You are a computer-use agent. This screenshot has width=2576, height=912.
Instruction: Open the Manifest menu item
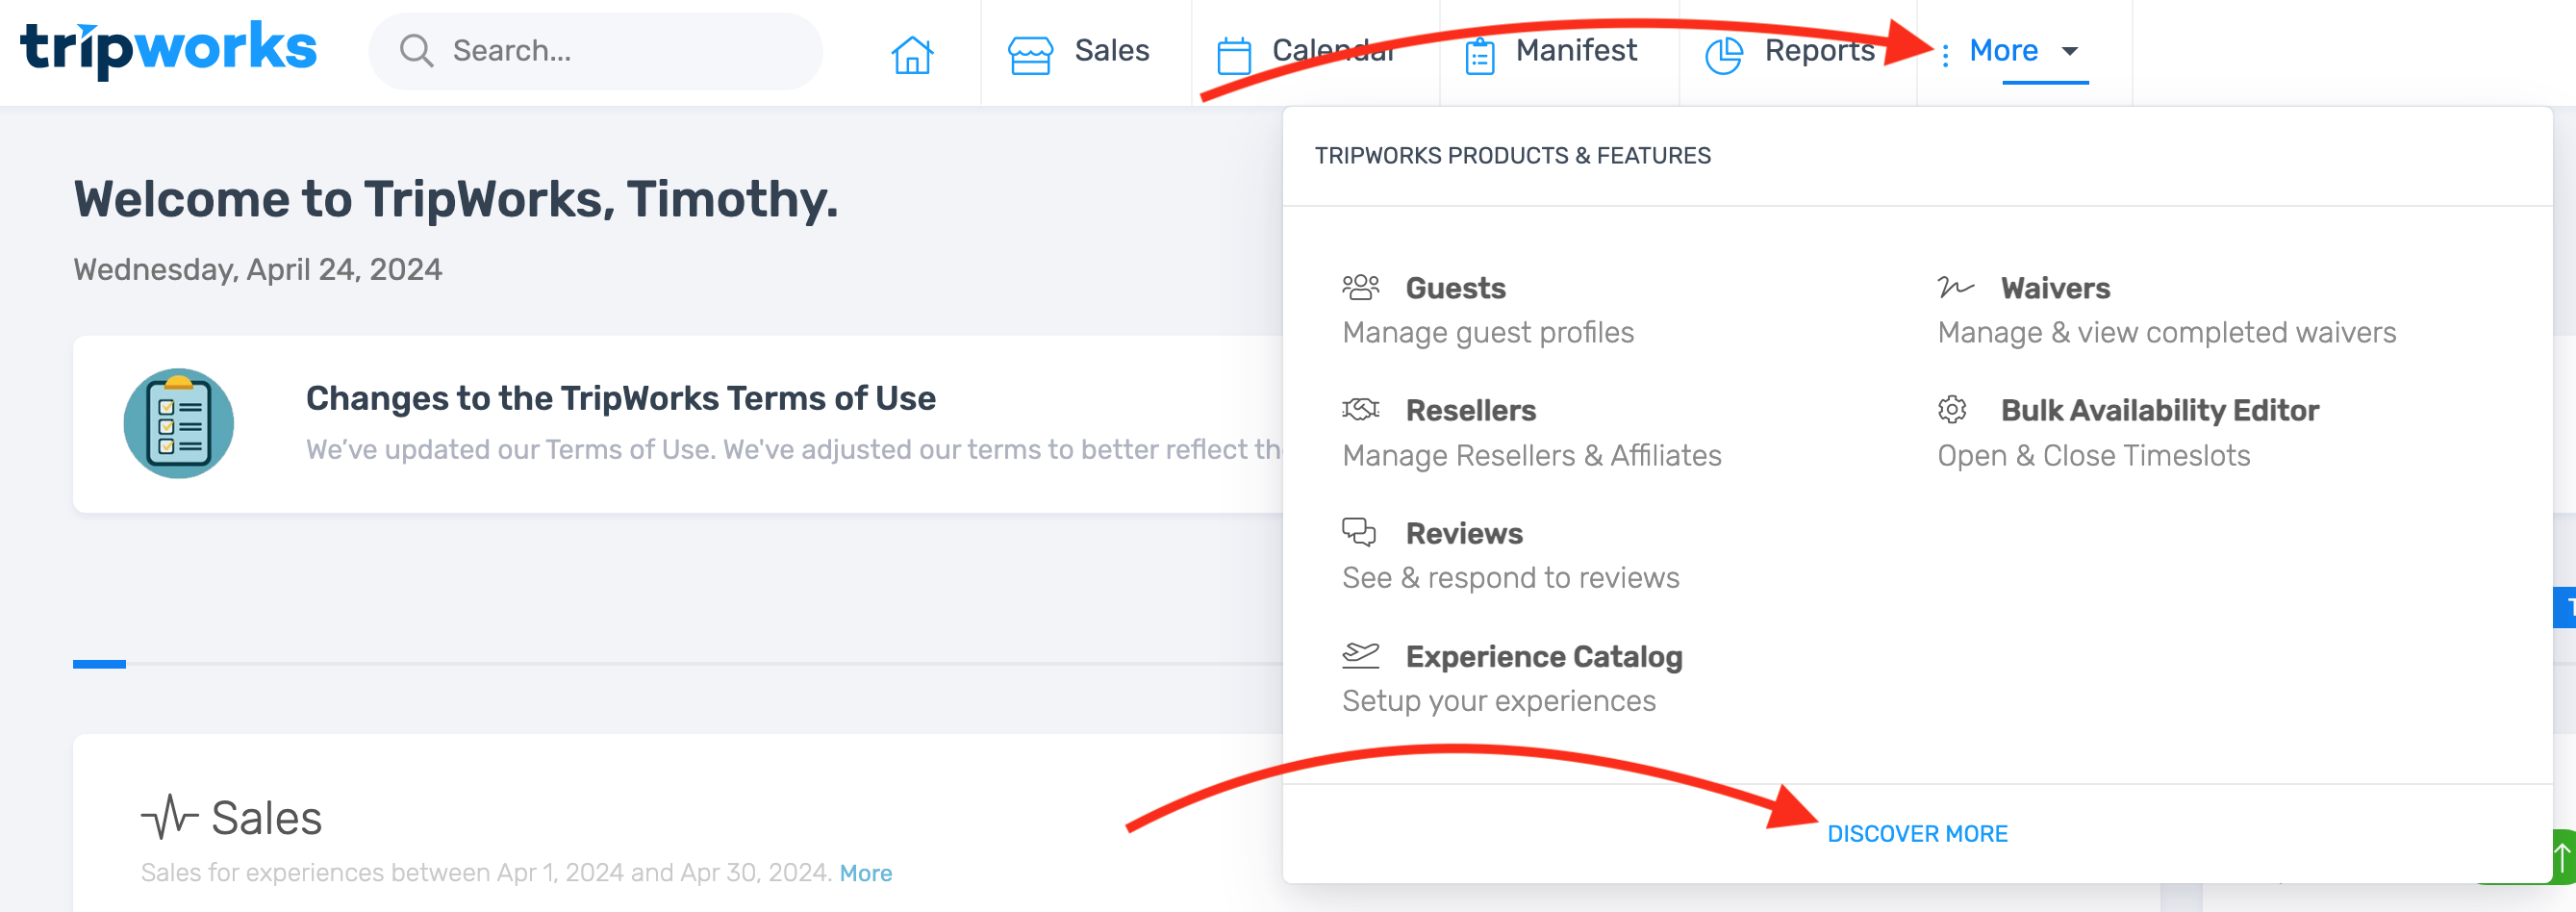[1576, 50]
